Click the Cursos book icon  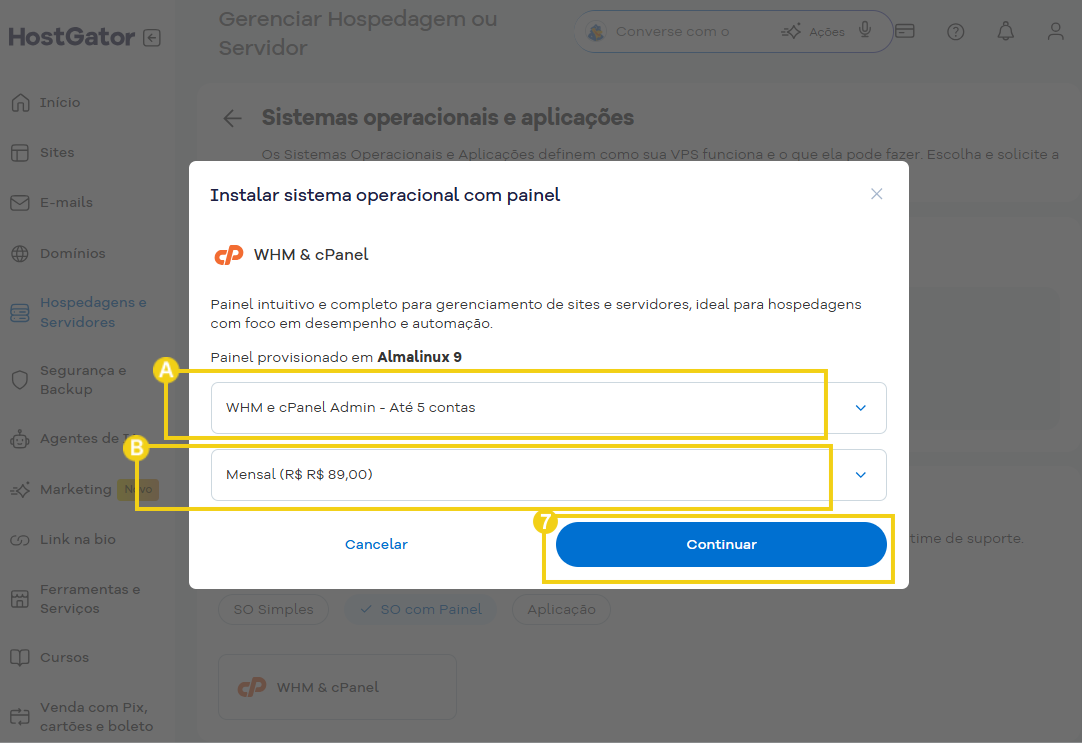20,657
